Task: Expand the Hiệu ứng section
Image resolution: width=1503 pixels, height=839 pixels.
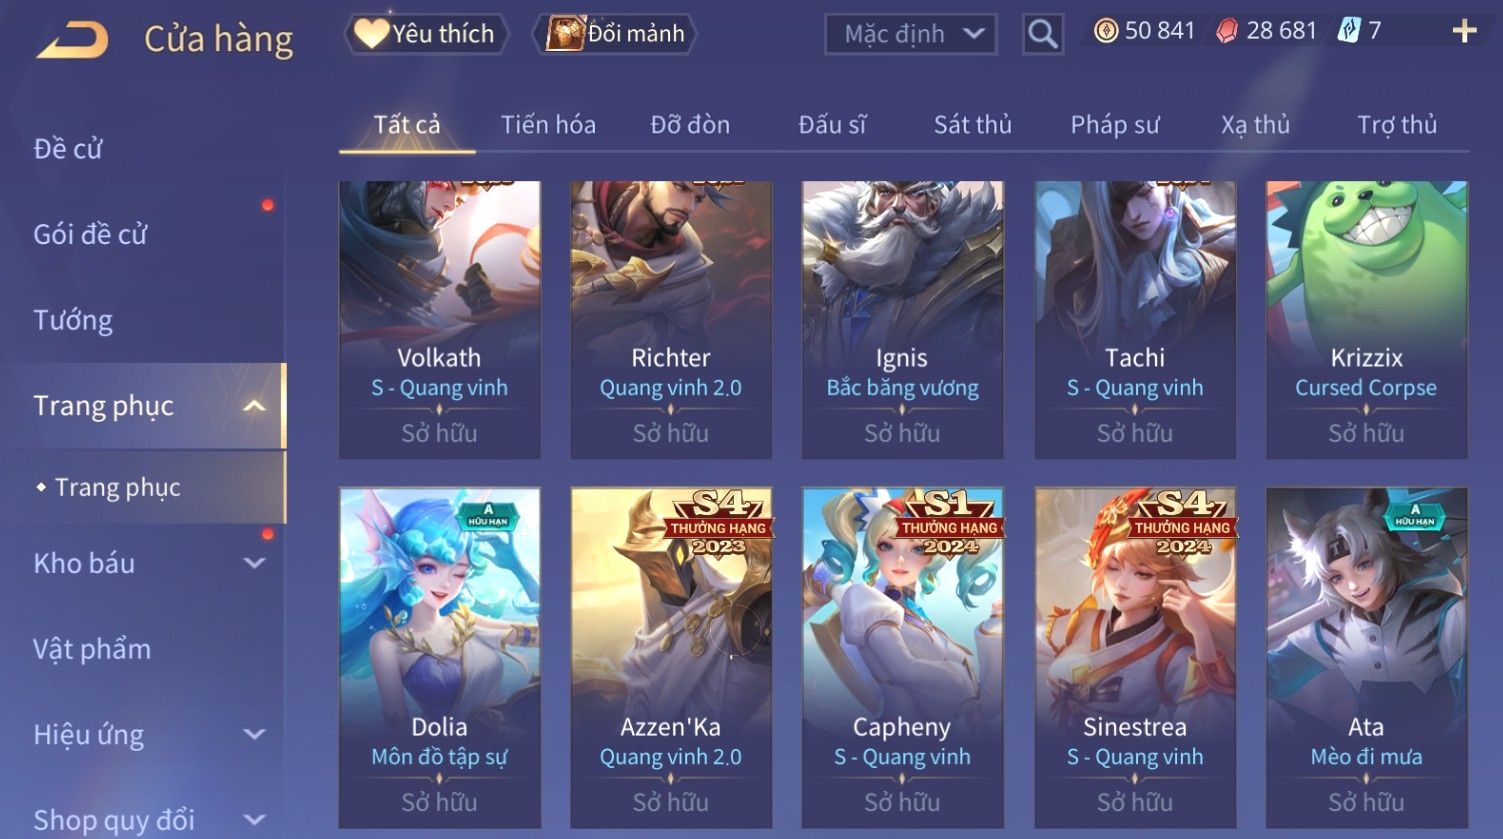Action: pos(254,735)
